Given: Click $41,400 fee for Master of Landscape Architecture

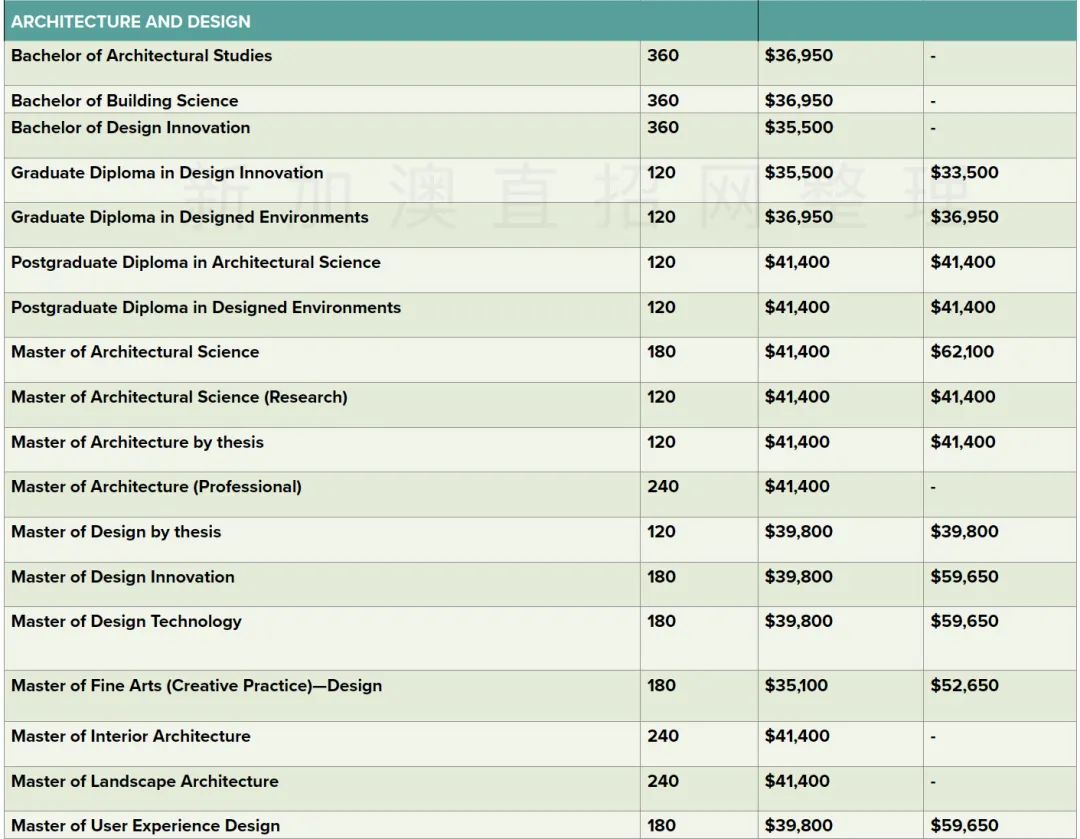Looking at the screenshot, I should point(797,781).
